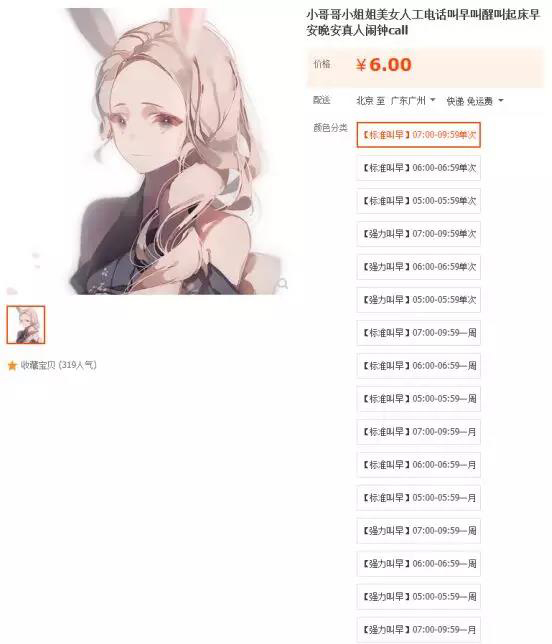The height and width of the screenshot is (644, 552).
Task: Choose 【强力叫早】06:00-06:59单次 option
Action: (x=419, y=267)
